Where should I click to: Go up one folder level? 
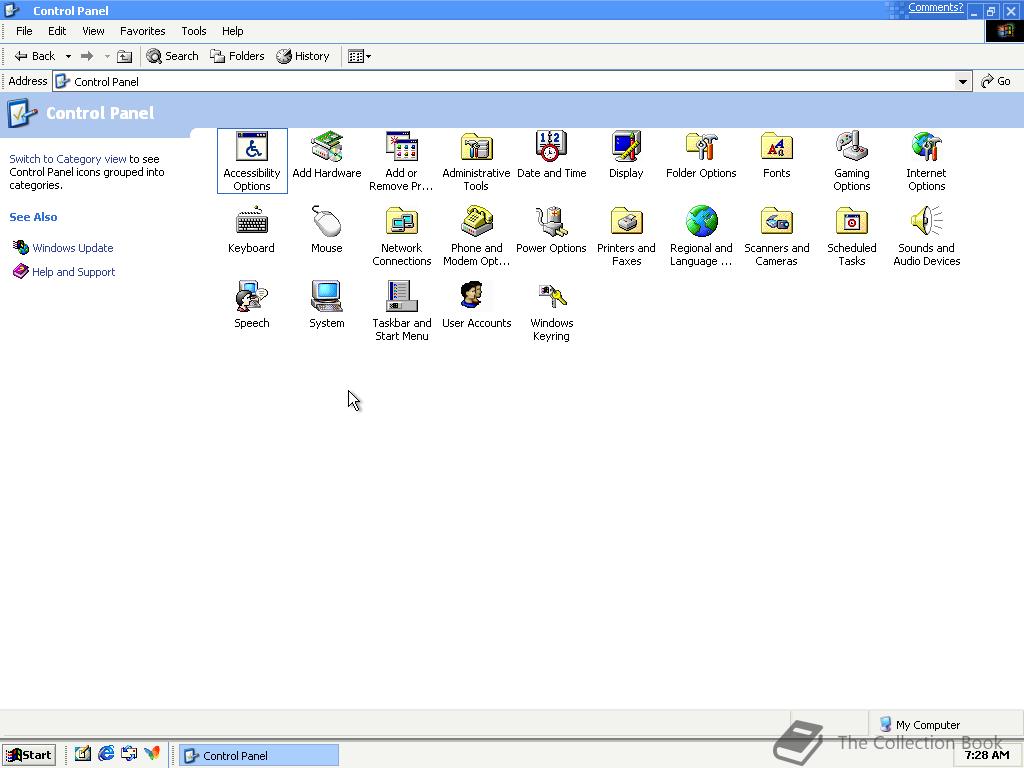(x=124, y=56)
